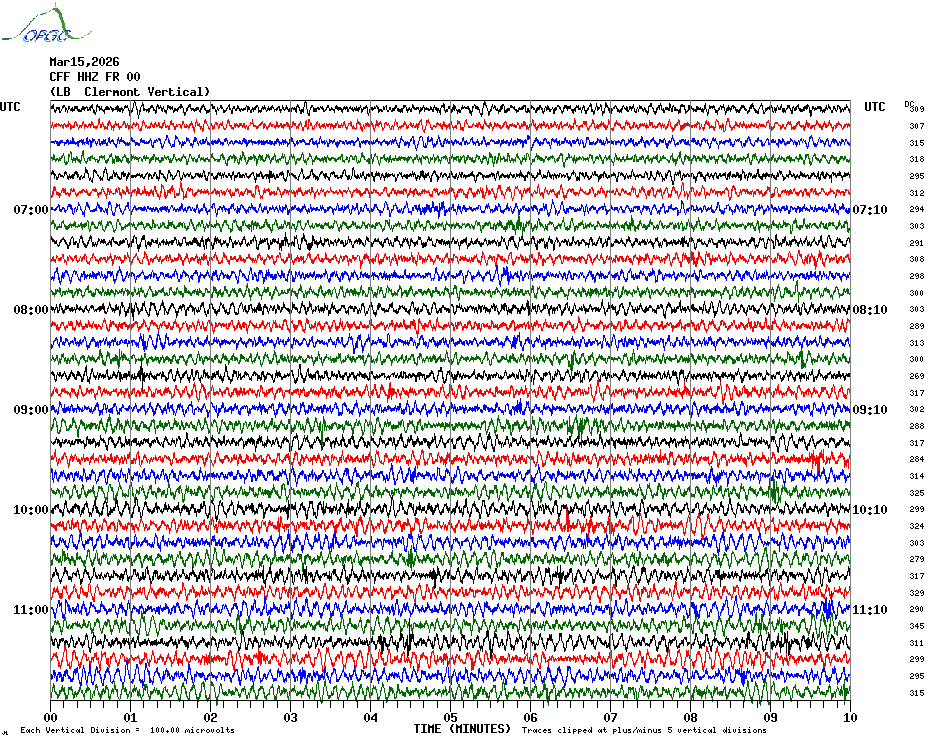Select the CFF HHZ FR 00 station text
Viewport: 930px width, 744px height.
(x=95, y=77)
